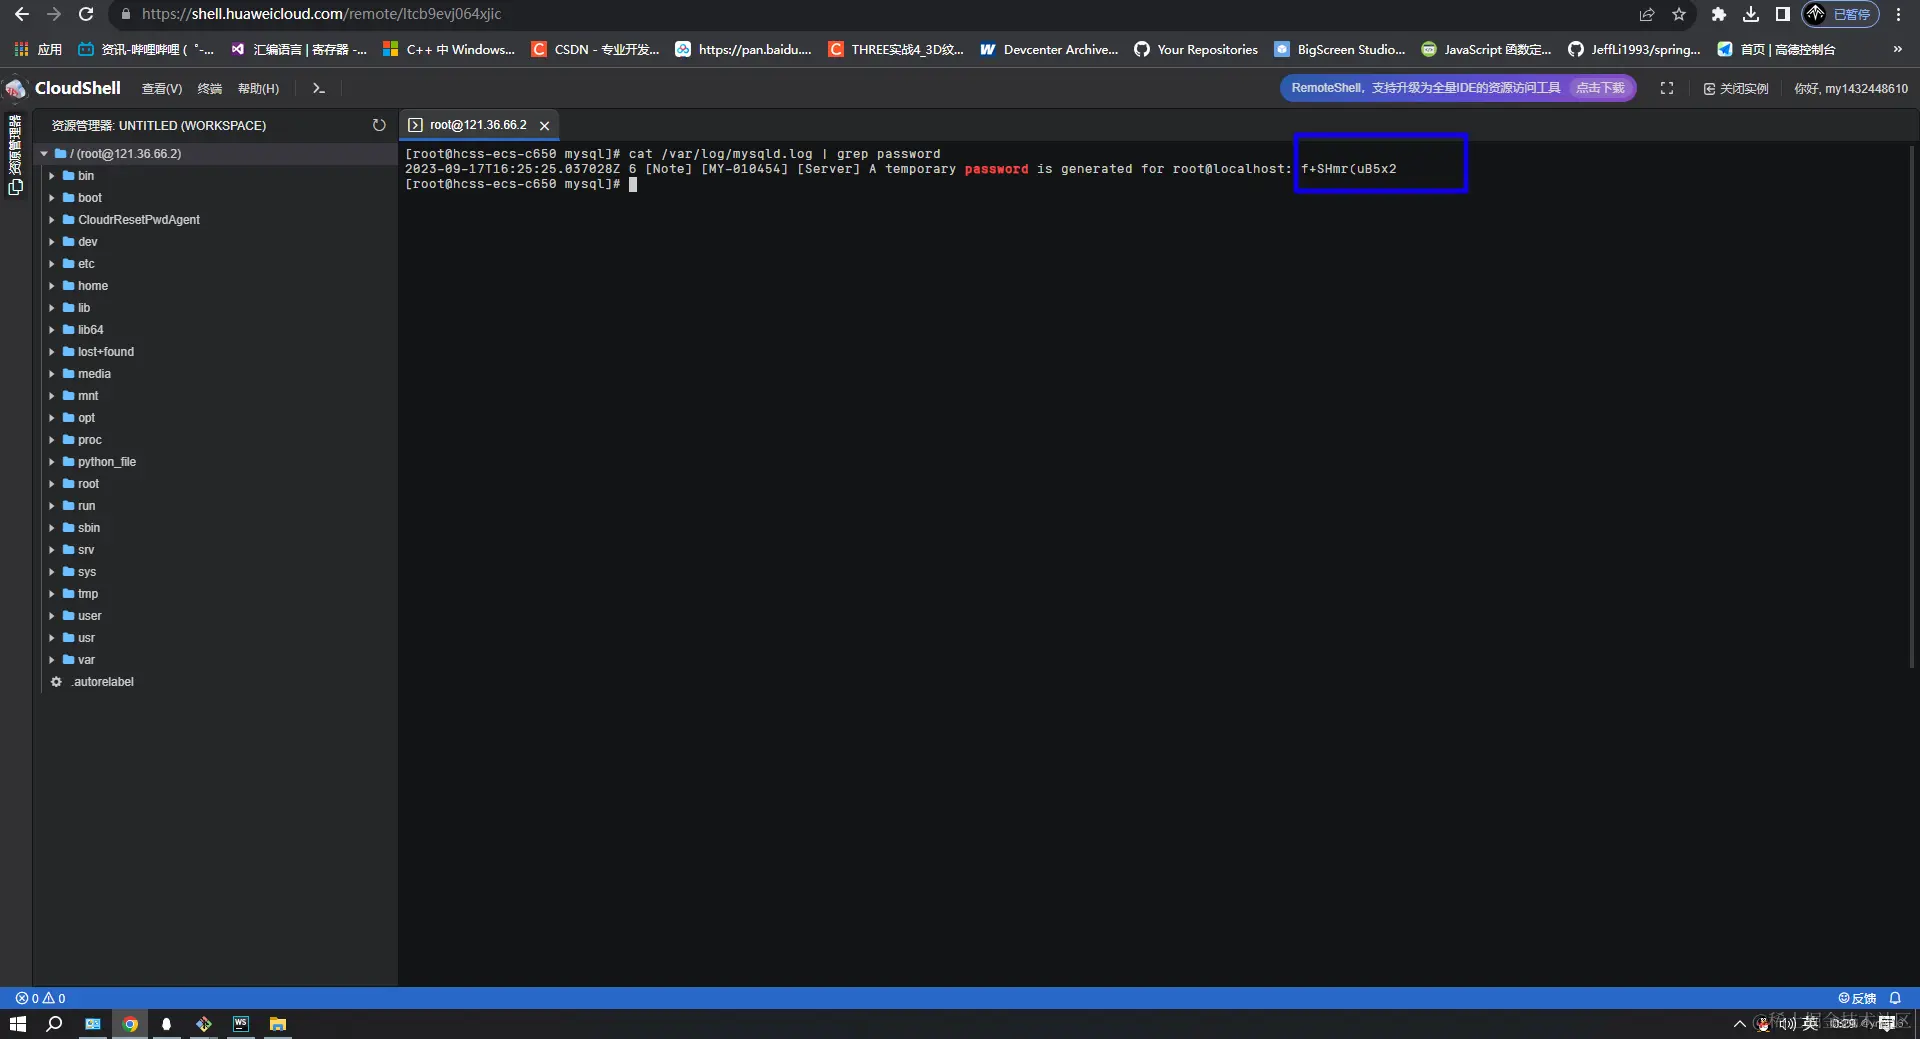Show more bookmarks chevron
This screenshot has height=1039, width=1920.
[1898, 49]
